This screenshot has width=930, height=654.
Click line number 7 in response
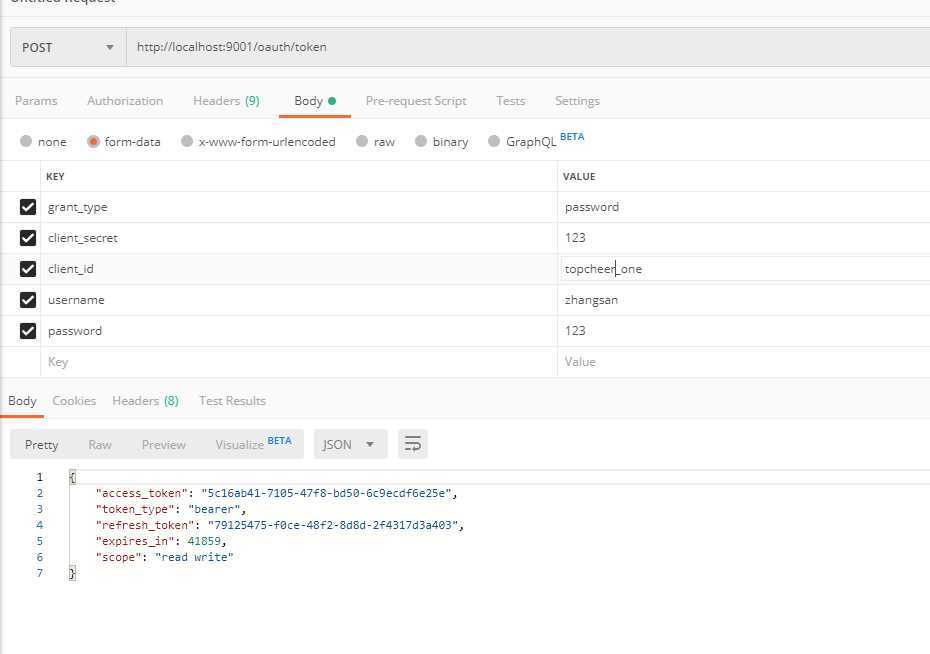pos(40,573)
